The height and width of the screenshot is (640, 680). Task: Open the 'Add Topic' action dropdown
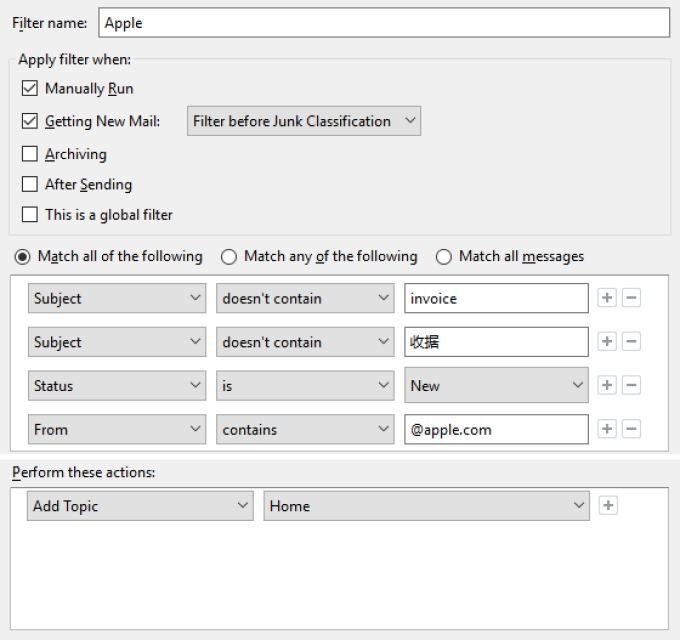pos(140,506)
